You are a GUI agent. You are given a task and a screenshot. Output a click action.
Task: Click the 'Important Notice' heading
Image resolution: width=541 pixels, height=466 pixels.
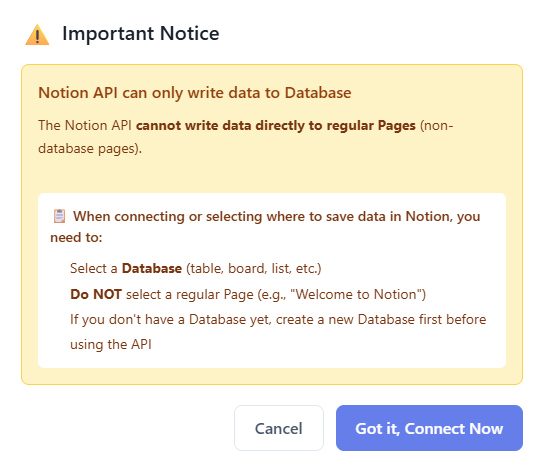tap(140, 34)
